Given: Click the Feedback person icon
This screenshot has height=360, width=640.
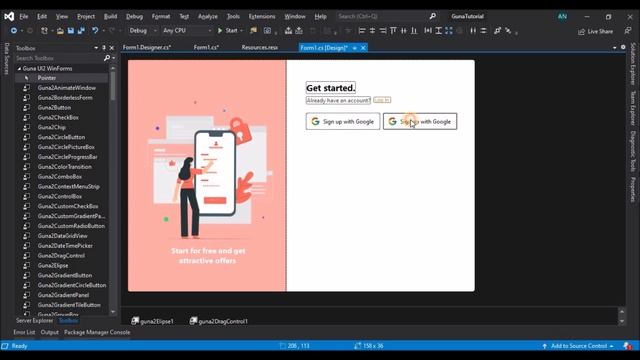Looking at the screenshot, I should coord(628,31).
